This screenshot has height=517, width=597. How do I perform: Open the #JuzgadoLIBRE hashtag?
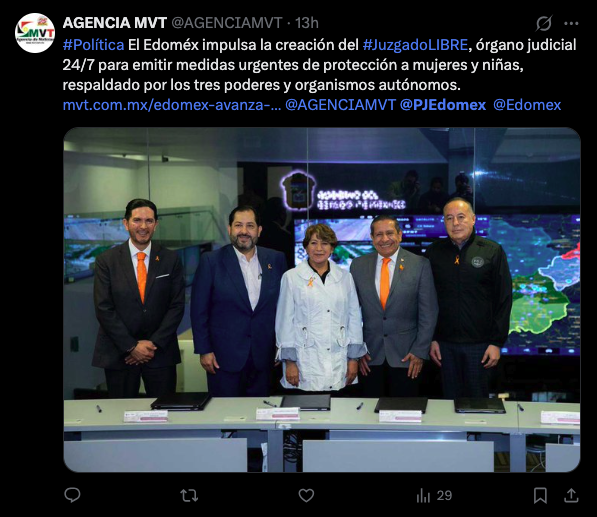(x=415, y=45)
